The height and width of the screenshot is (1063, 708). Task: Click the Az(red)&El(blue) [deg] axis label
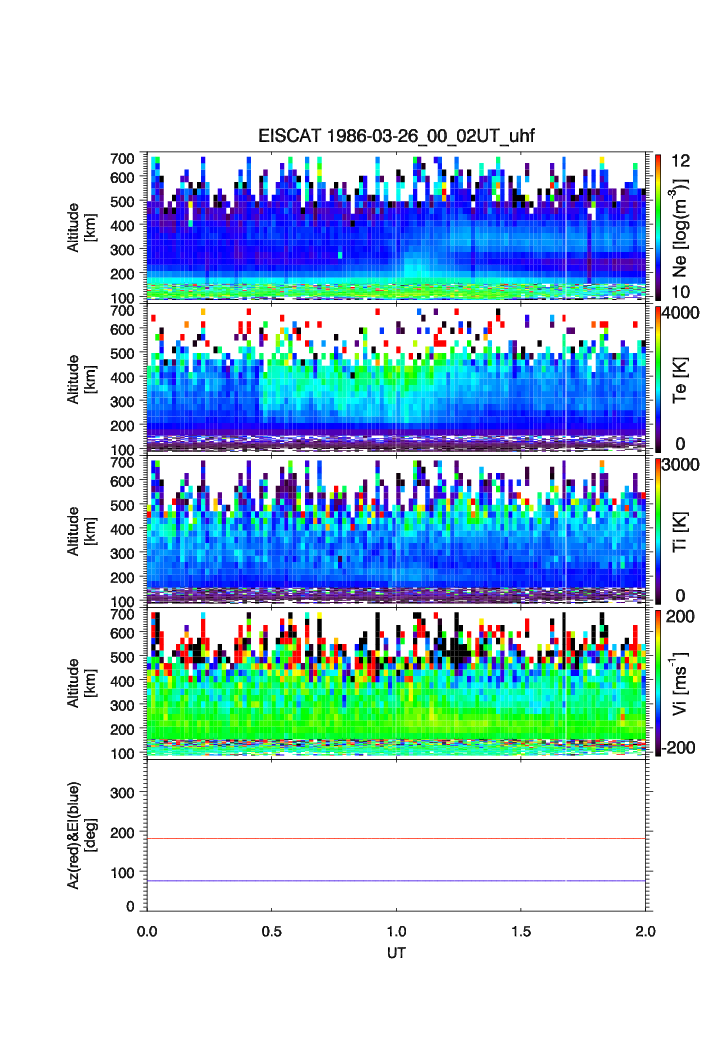(x=80, y=835)
